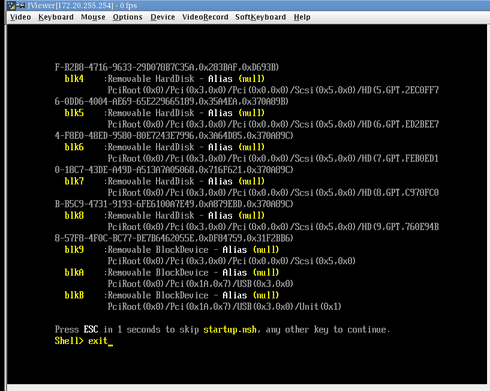The height and width of the screenshot is (391, 490).
Task: Click the line starting F-B2B8-4716-9633
Action: (x=167, y=68)
